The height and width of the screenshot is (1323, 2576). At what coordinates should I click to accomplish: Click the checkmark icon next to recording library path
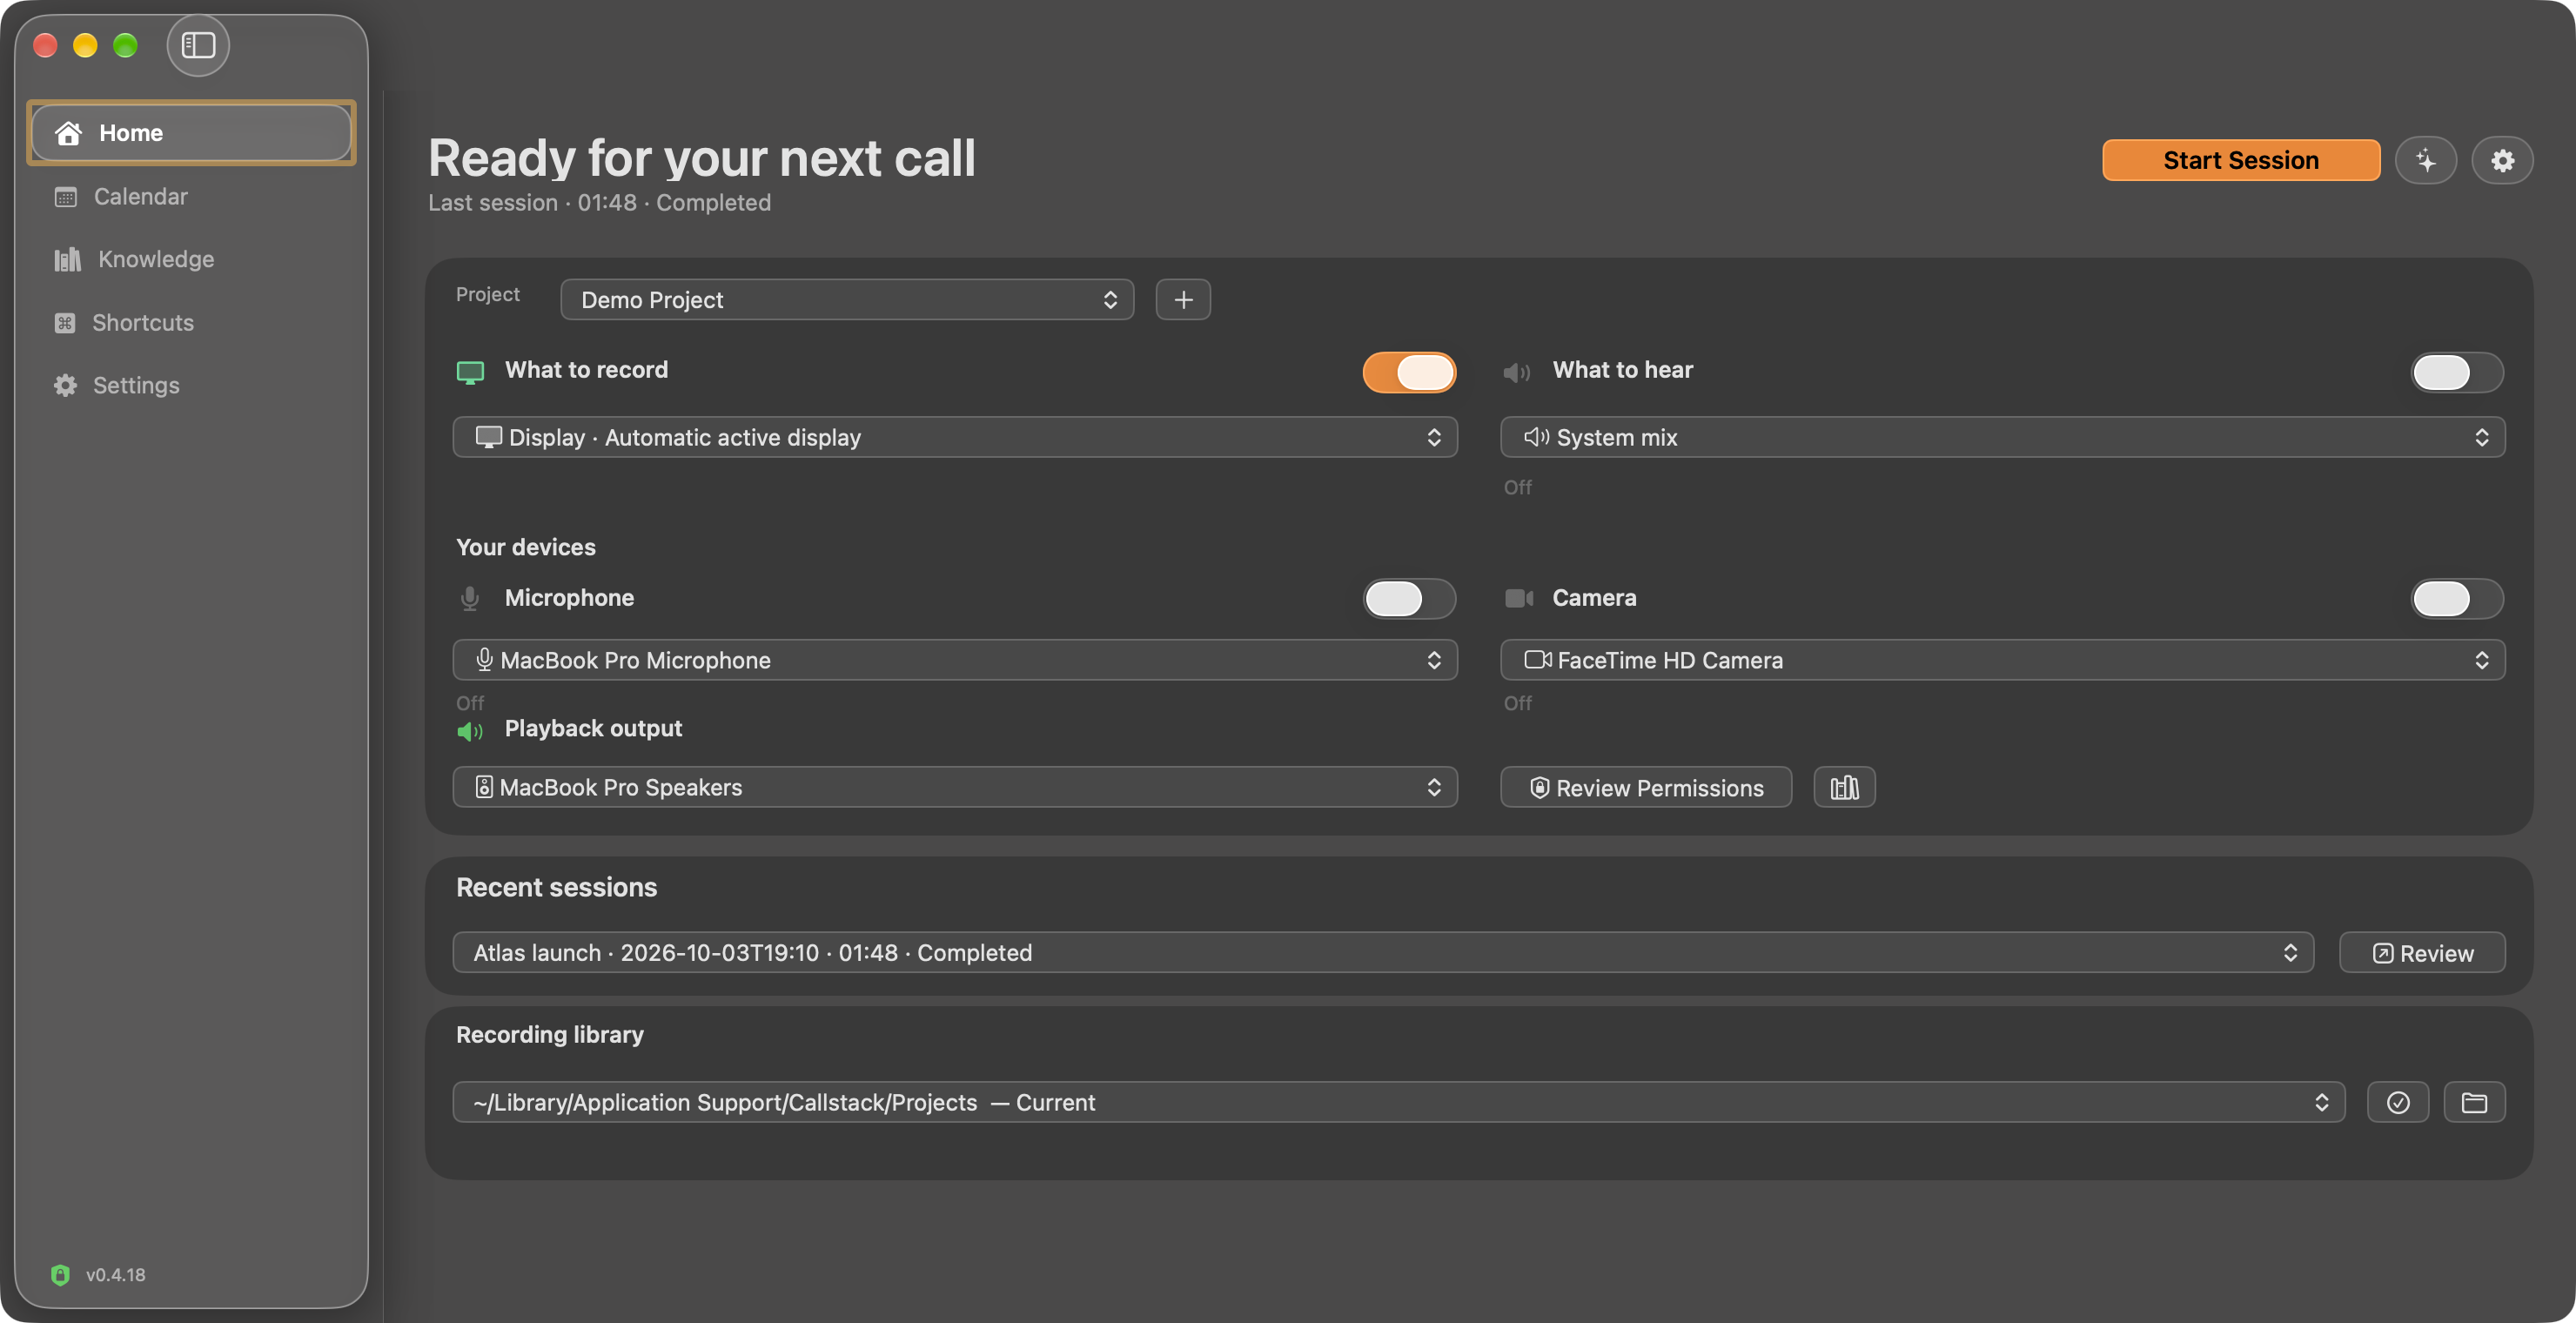[2398, 1102]
